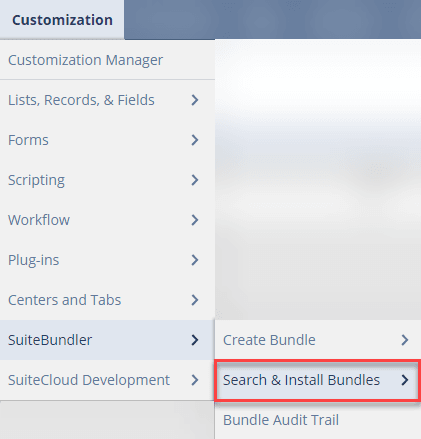Viewport: 421px width, 439px height.
Task: Expand the Create Bundle chevron
Action: tap(405, 340)
